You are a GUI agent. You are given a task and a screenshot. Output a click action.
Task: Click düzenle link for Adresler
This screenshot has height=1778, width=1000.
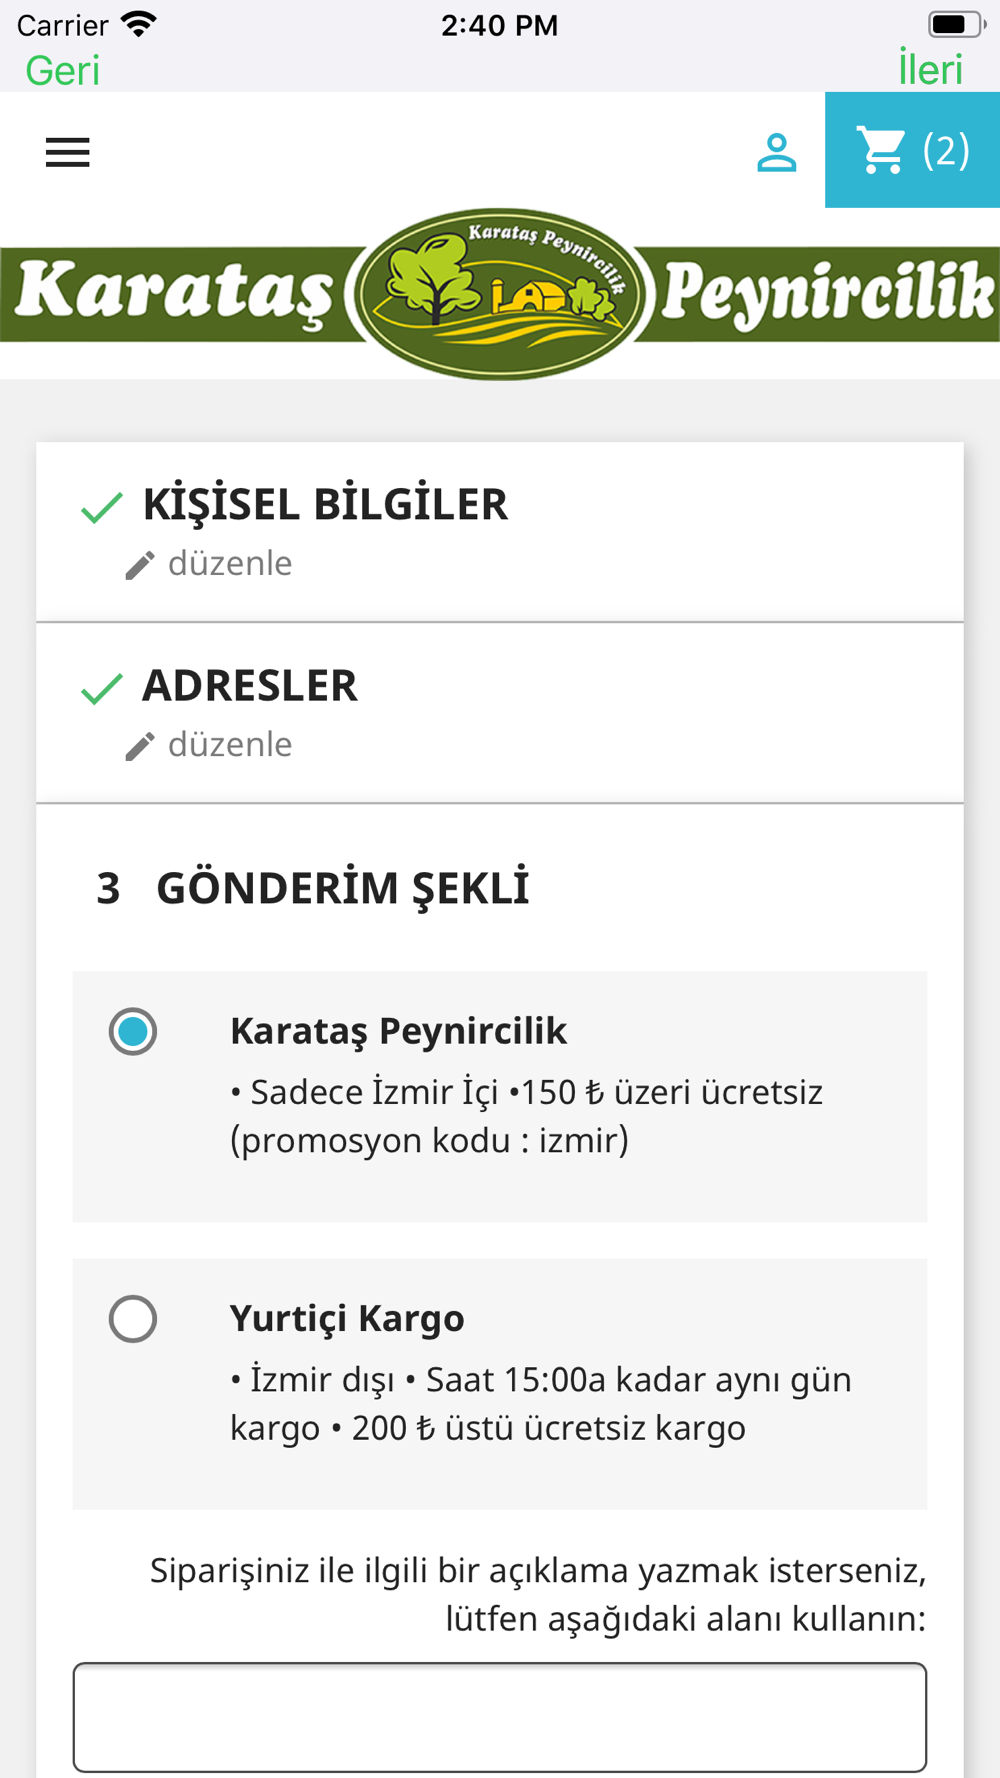[x=230, y=745]
